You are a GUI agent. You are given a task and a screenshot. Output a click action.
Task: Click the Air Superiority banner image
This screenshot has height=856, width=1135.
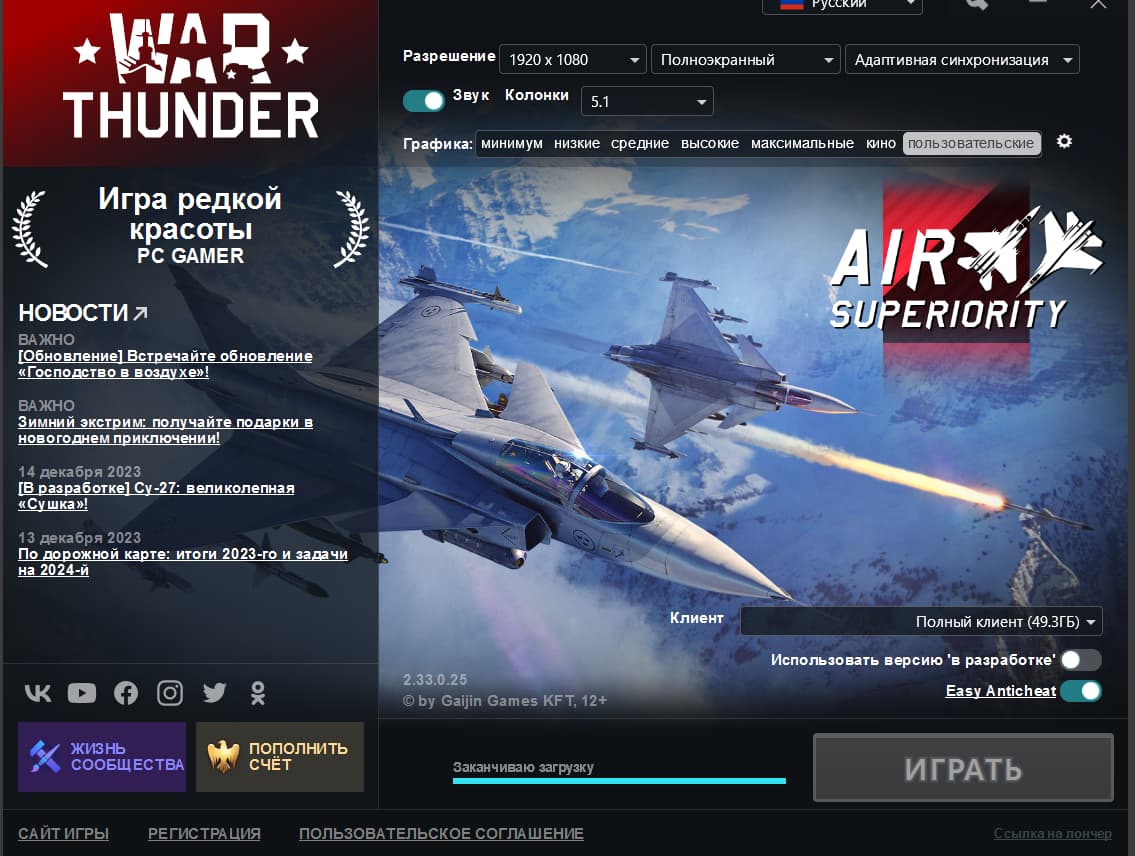(955, 270)
